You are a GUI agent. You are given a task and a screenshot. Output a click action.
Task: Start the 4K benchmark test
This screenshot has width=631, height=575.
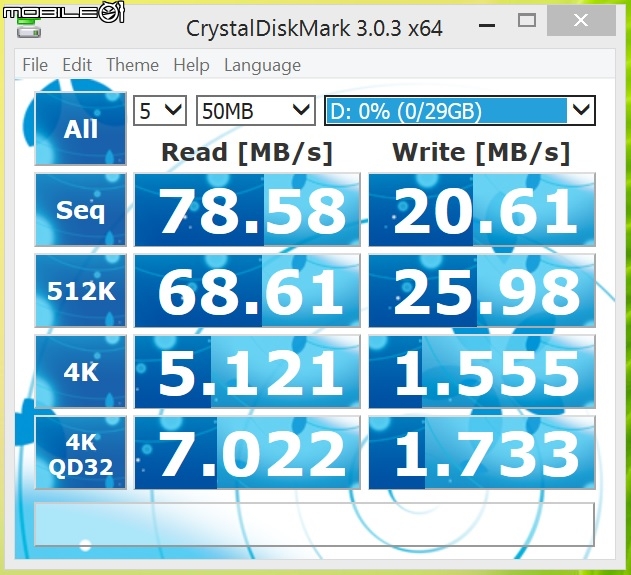point(80,372)
